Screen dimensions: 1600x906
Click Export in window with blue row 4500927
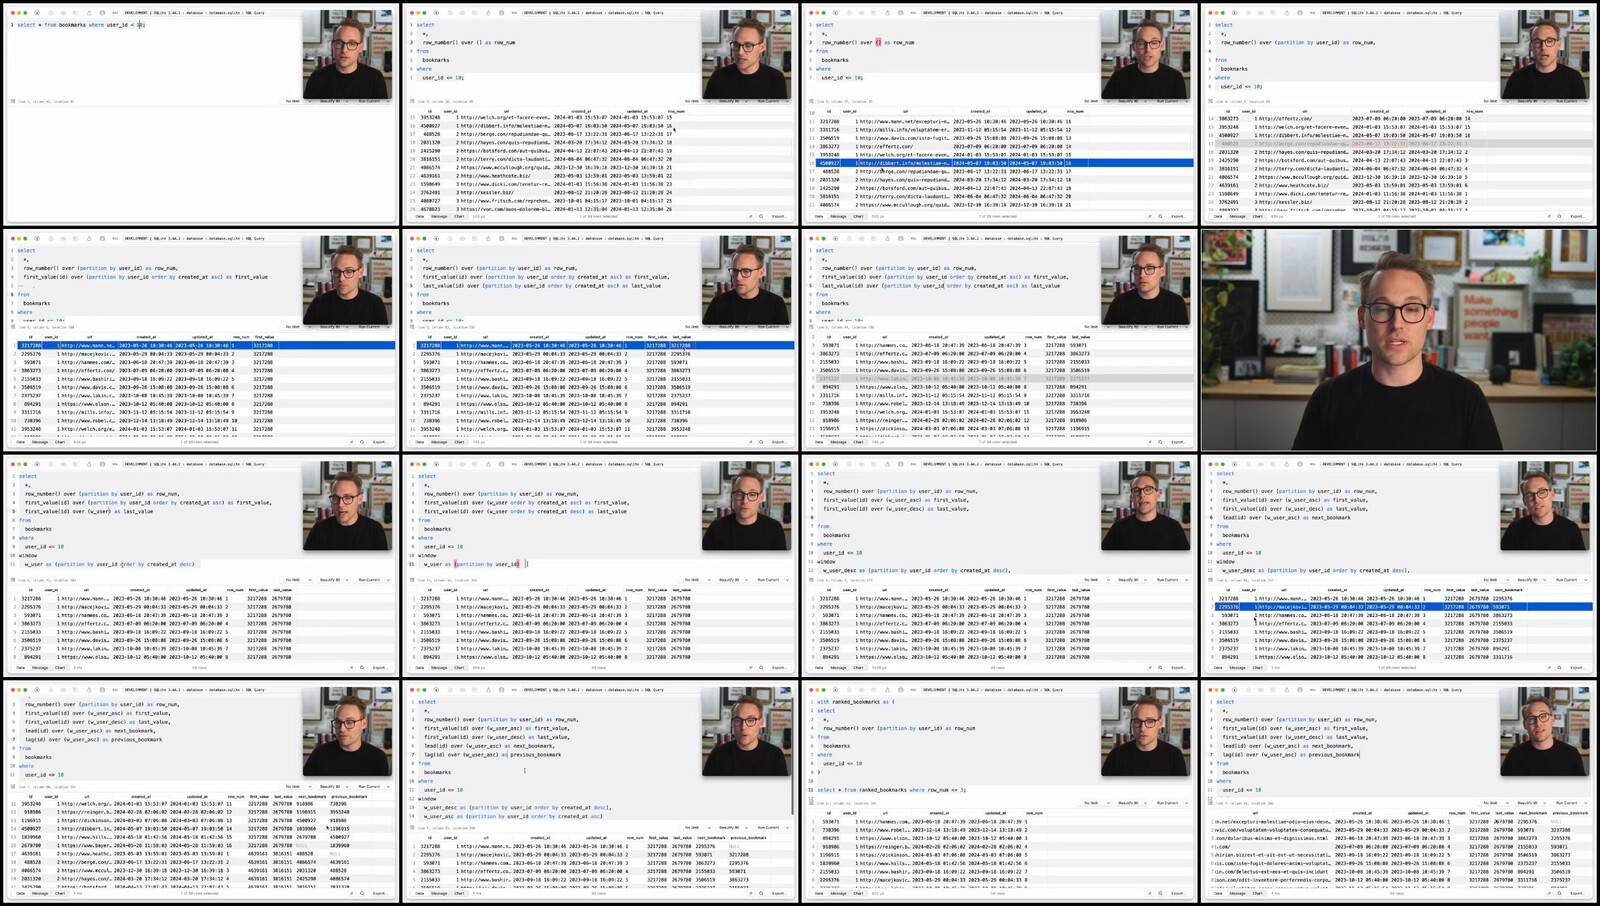pyautogui.click(x=1178, y=216)
